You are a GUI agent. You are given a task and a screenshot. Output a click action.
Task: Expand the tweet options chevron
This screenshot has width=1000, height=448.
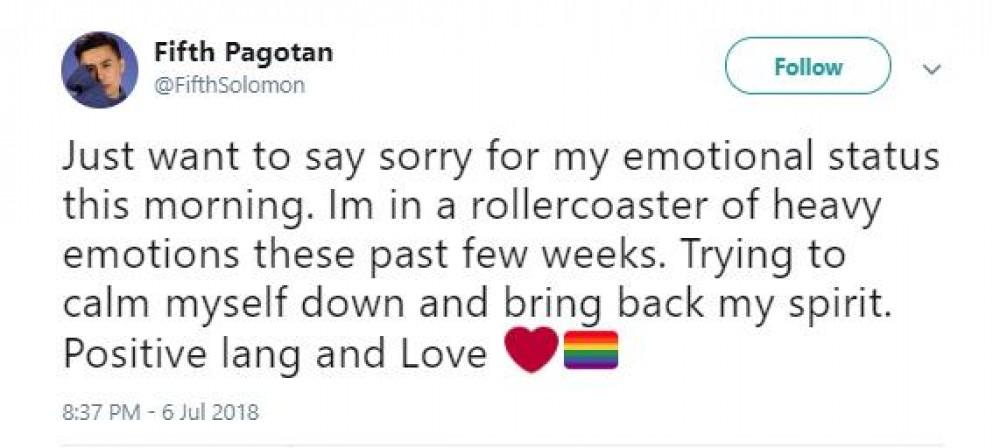931,69
